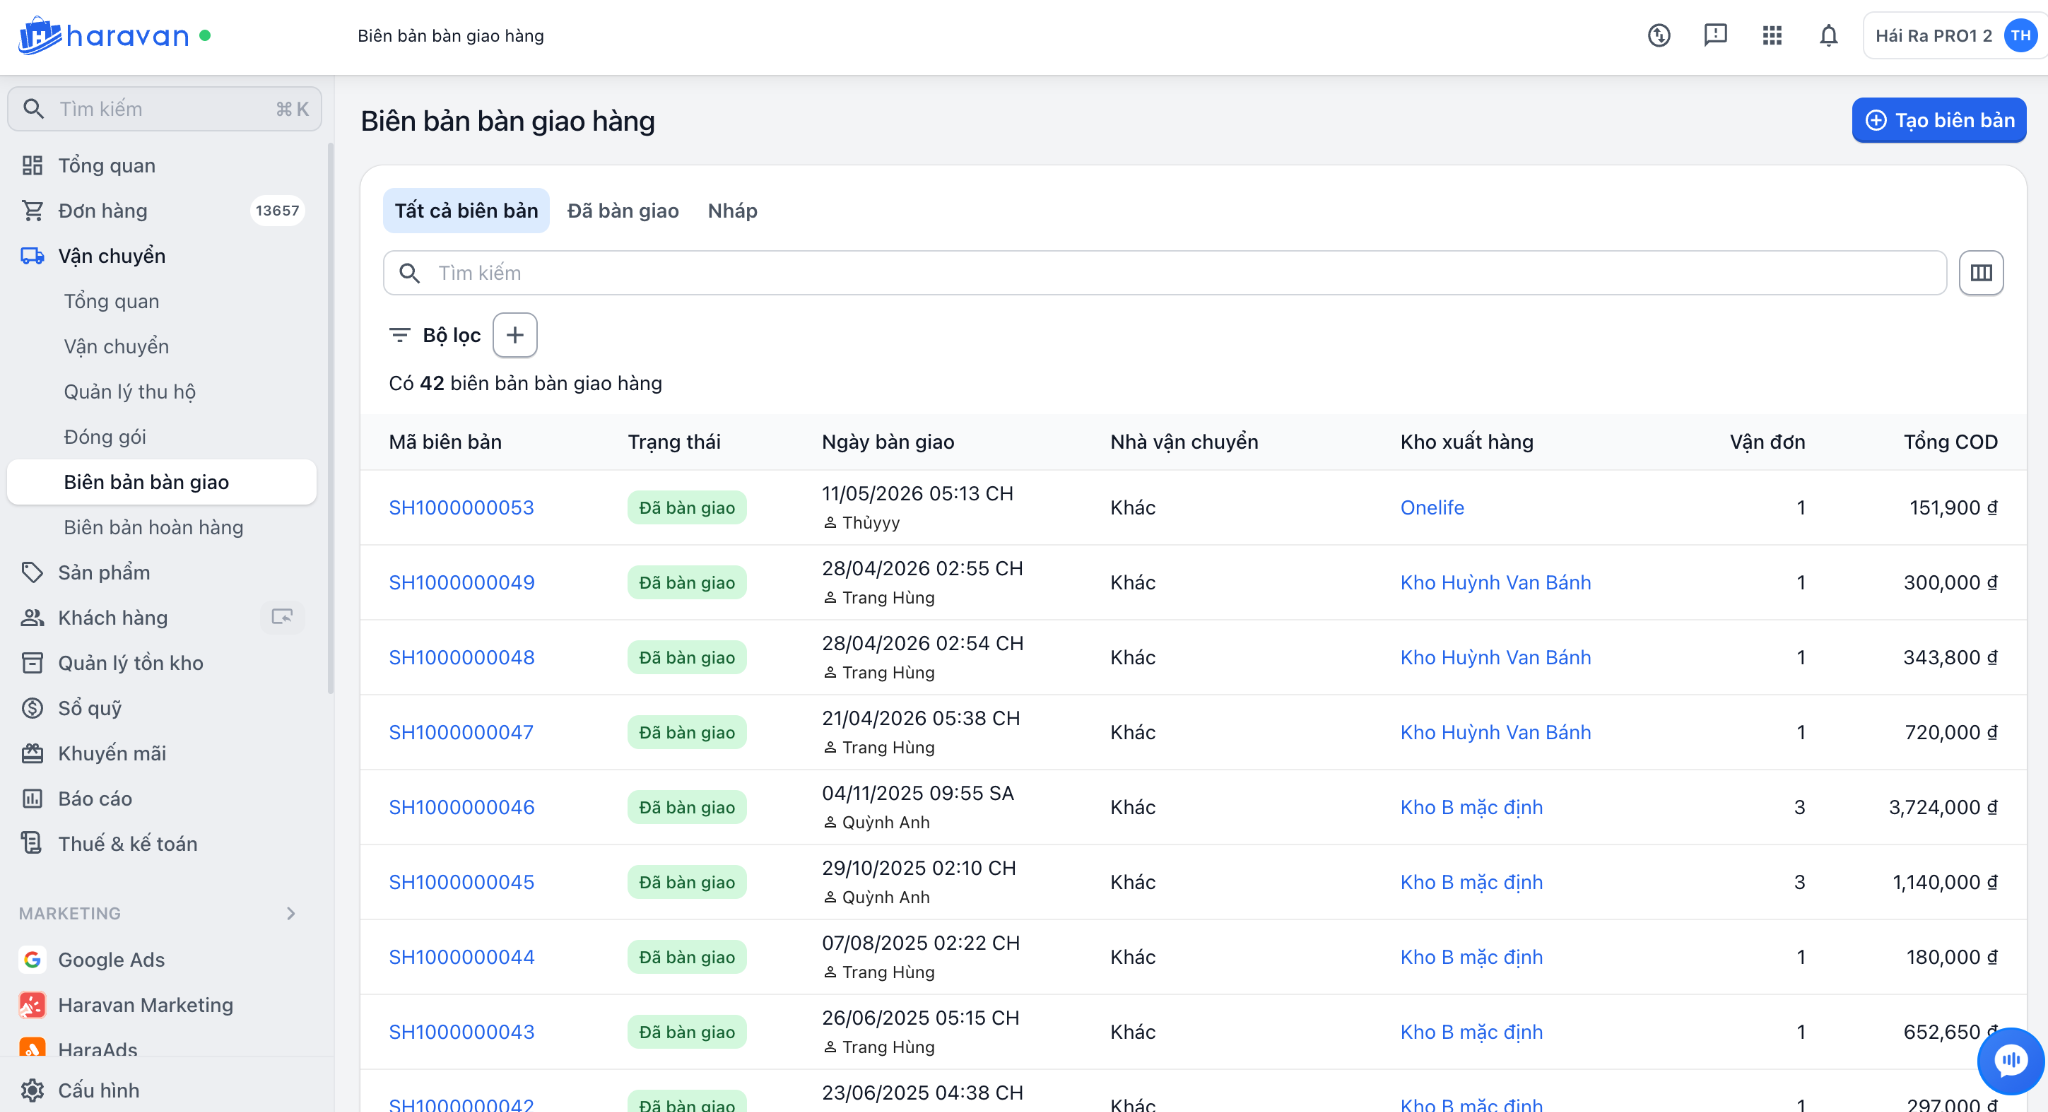Click the Tìm kiếm field above the table
2048x1112 pixels.
pos(1165,273)
